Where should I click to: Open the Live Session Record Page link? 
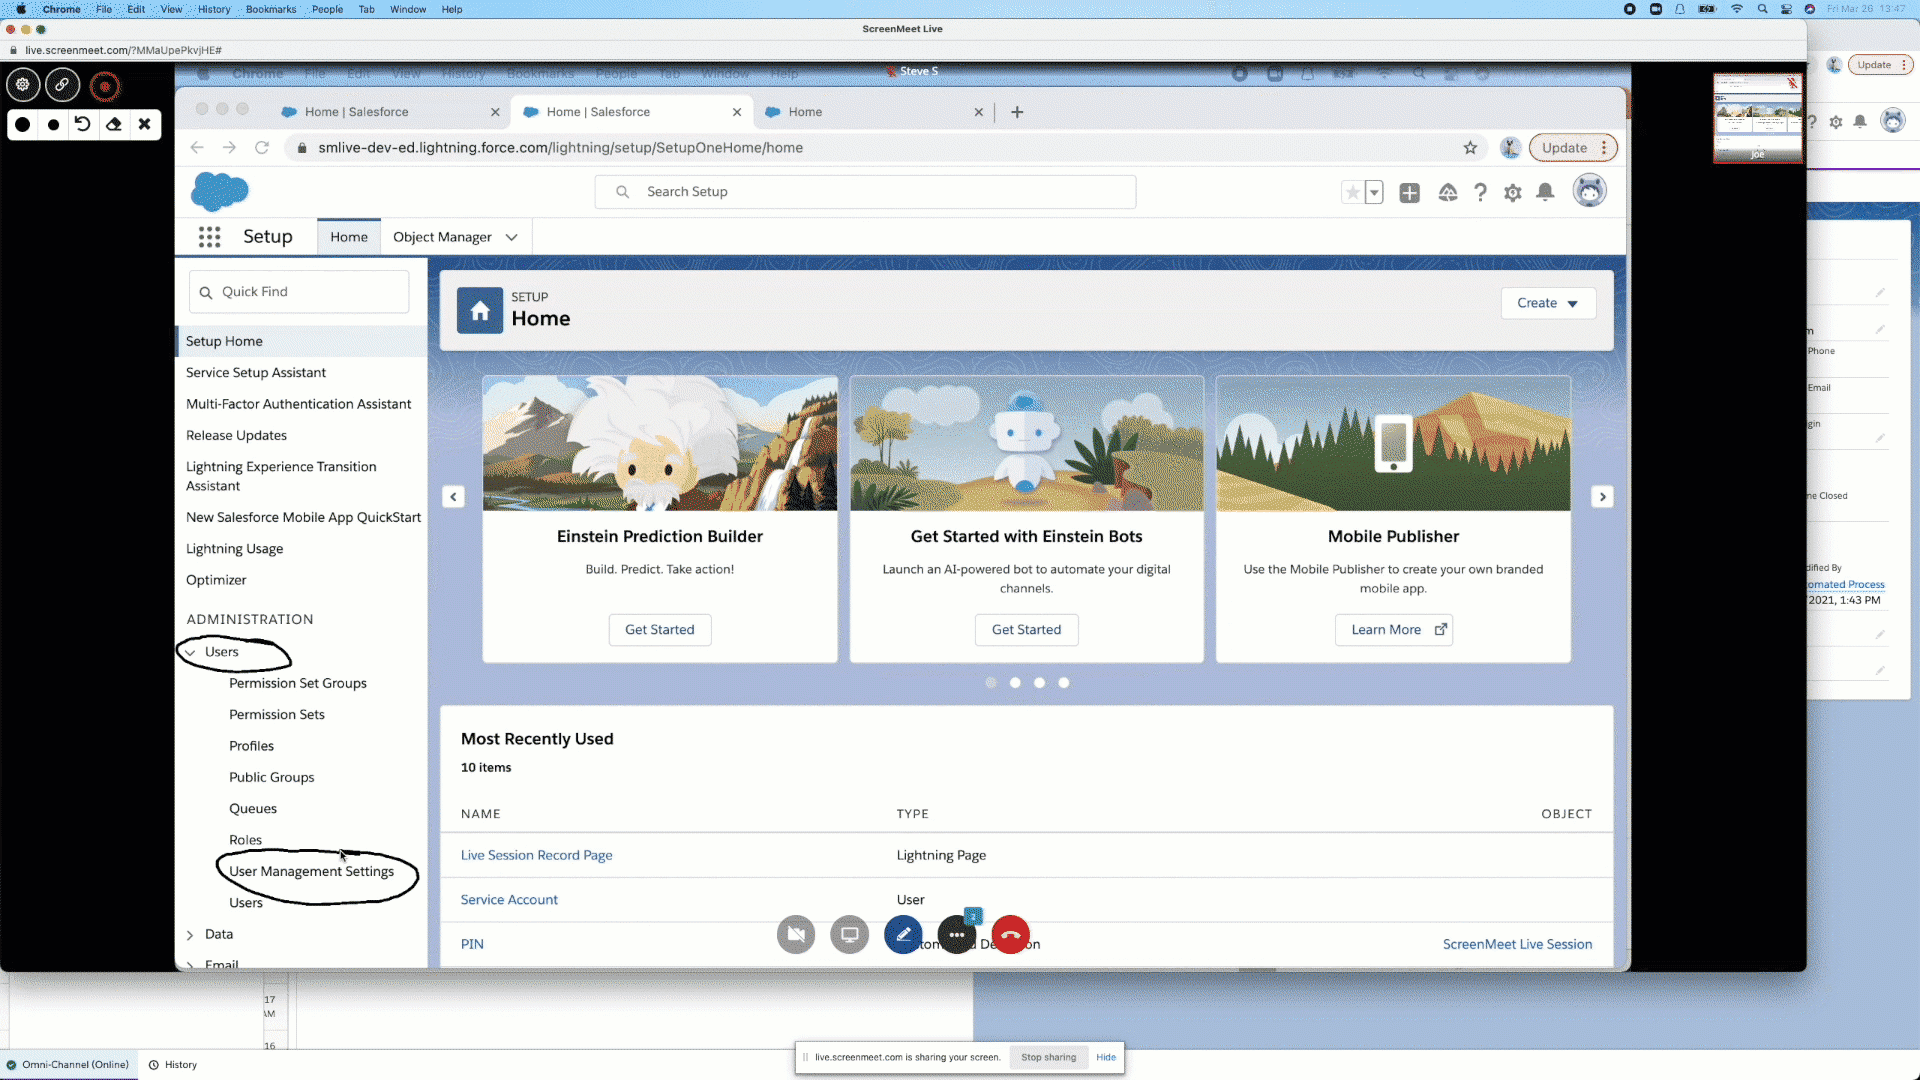click(537, 856)
